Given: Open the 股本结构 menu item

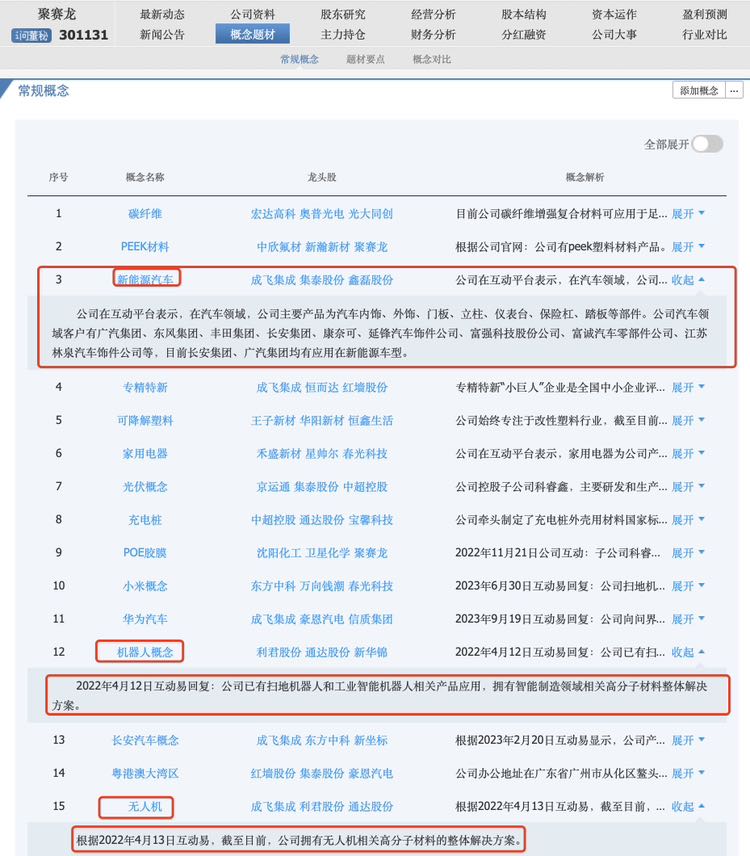Looking at the screenshot, I should pos(524,14).
